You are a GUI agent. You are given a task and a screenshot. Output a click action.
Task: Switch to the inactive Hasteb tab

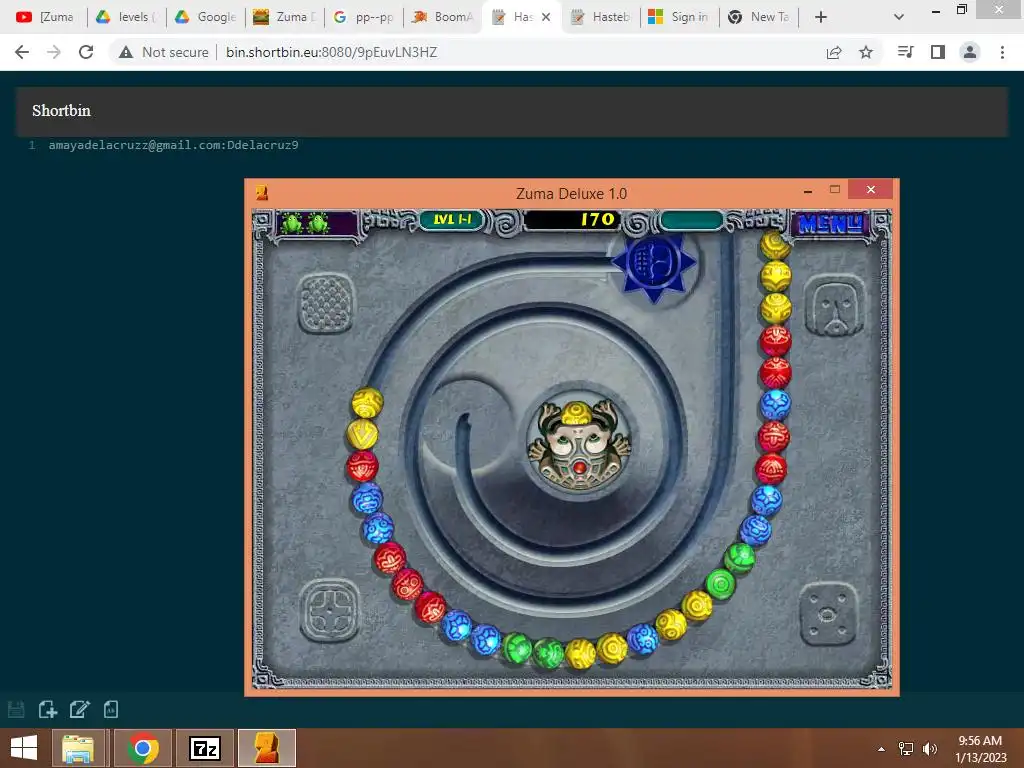601,17
